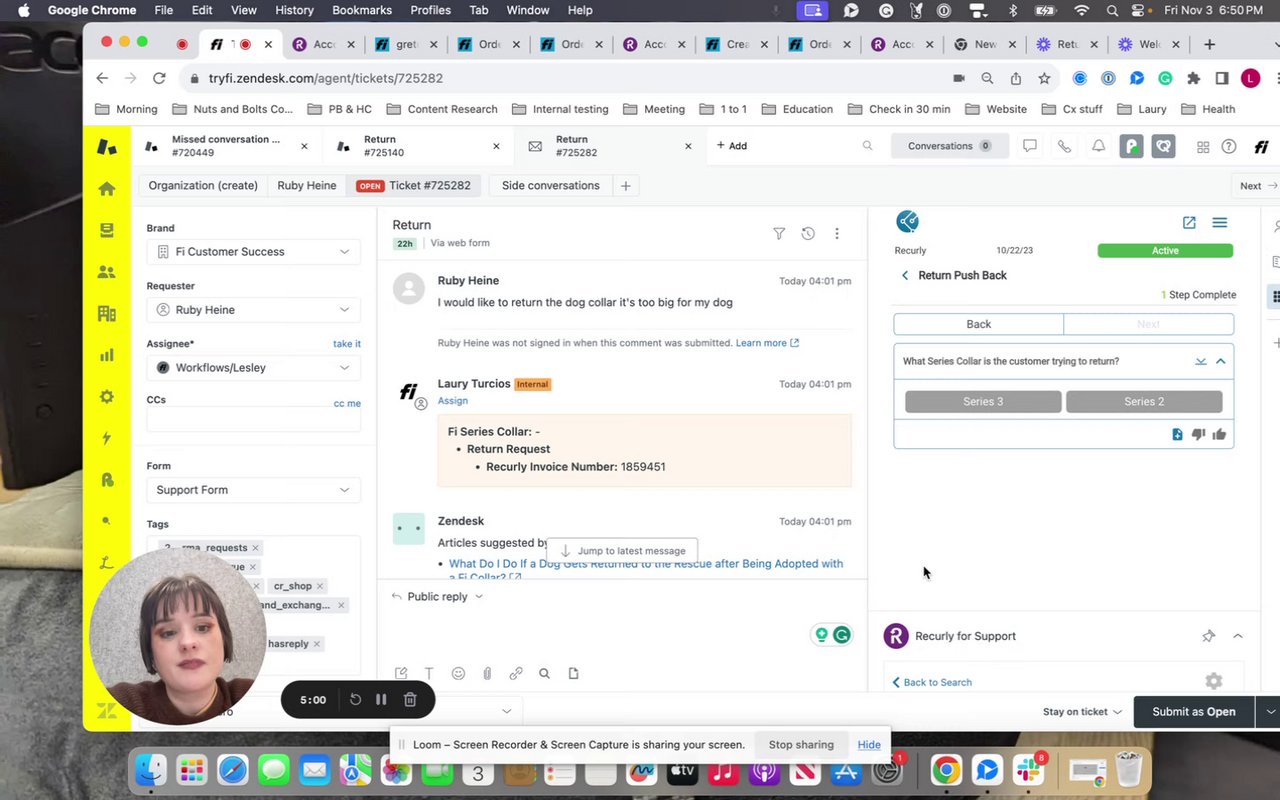Open the chat conversations icon
The image size is (1280, 800).
click(x=1029, y=146)
